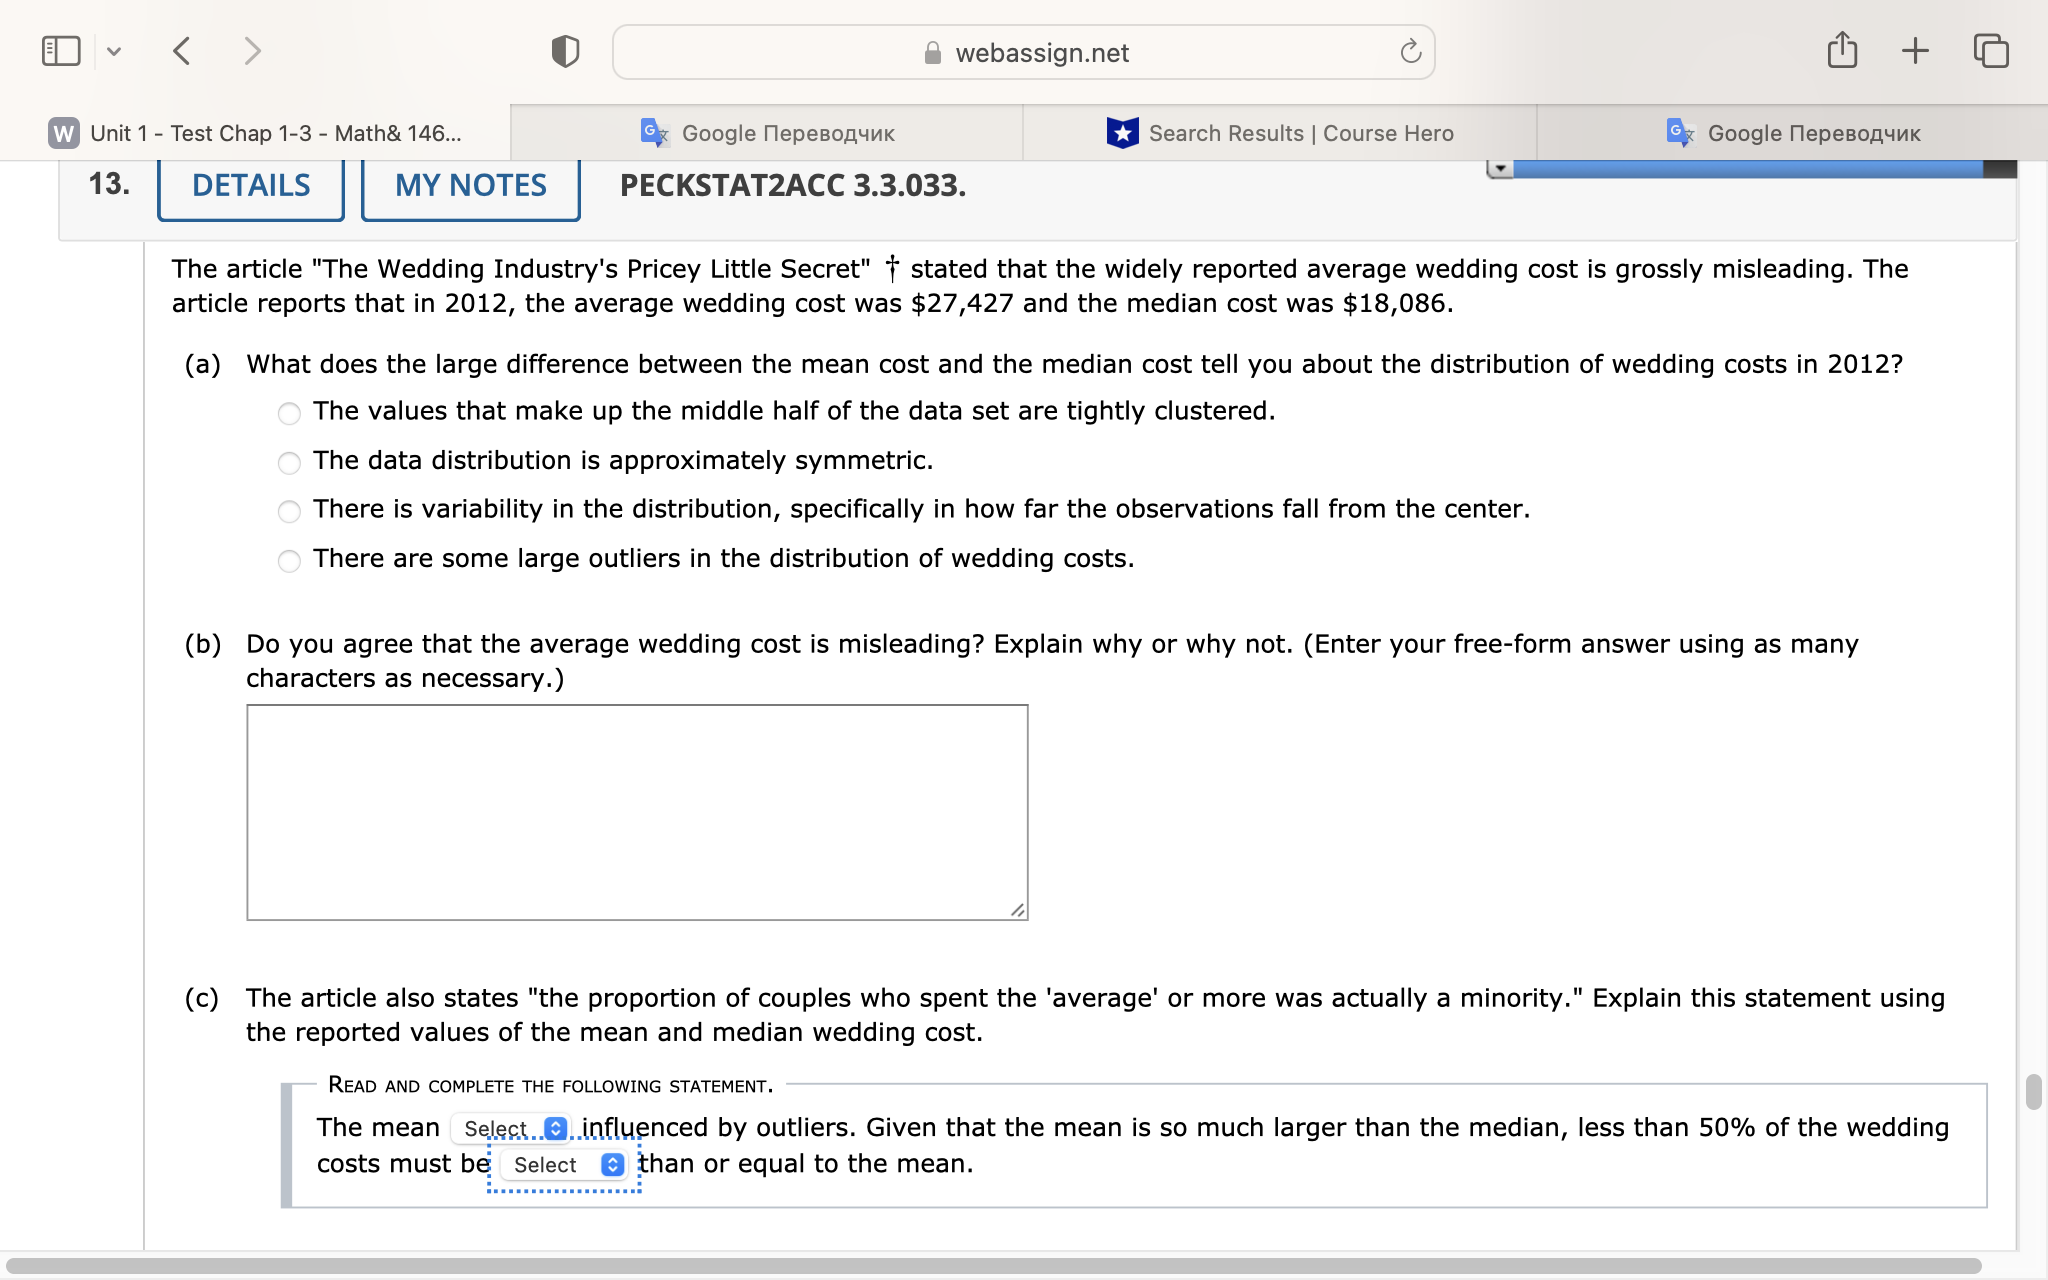2048x1280 pixels.
Task: Open first Select dropdown after 'The mean'
Action: [x=511, y=1128]
